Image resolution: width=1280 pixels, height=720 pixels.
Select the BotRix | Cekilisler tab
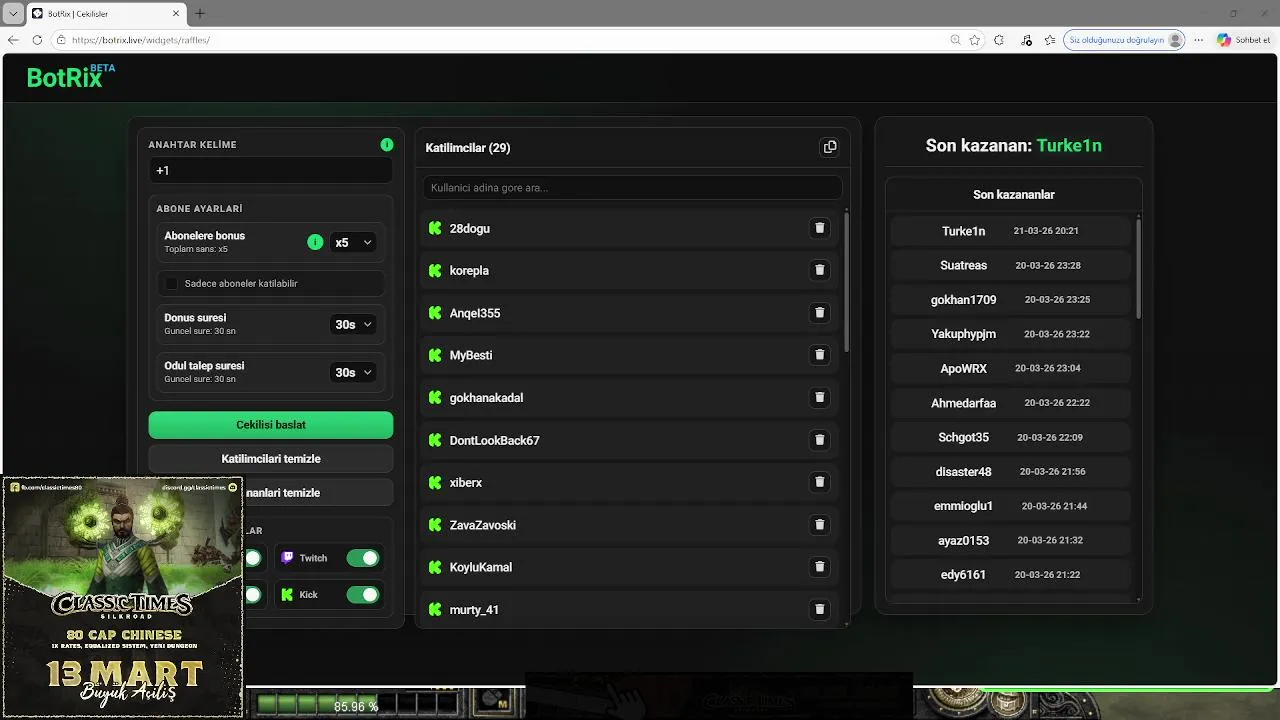point(105,13)
